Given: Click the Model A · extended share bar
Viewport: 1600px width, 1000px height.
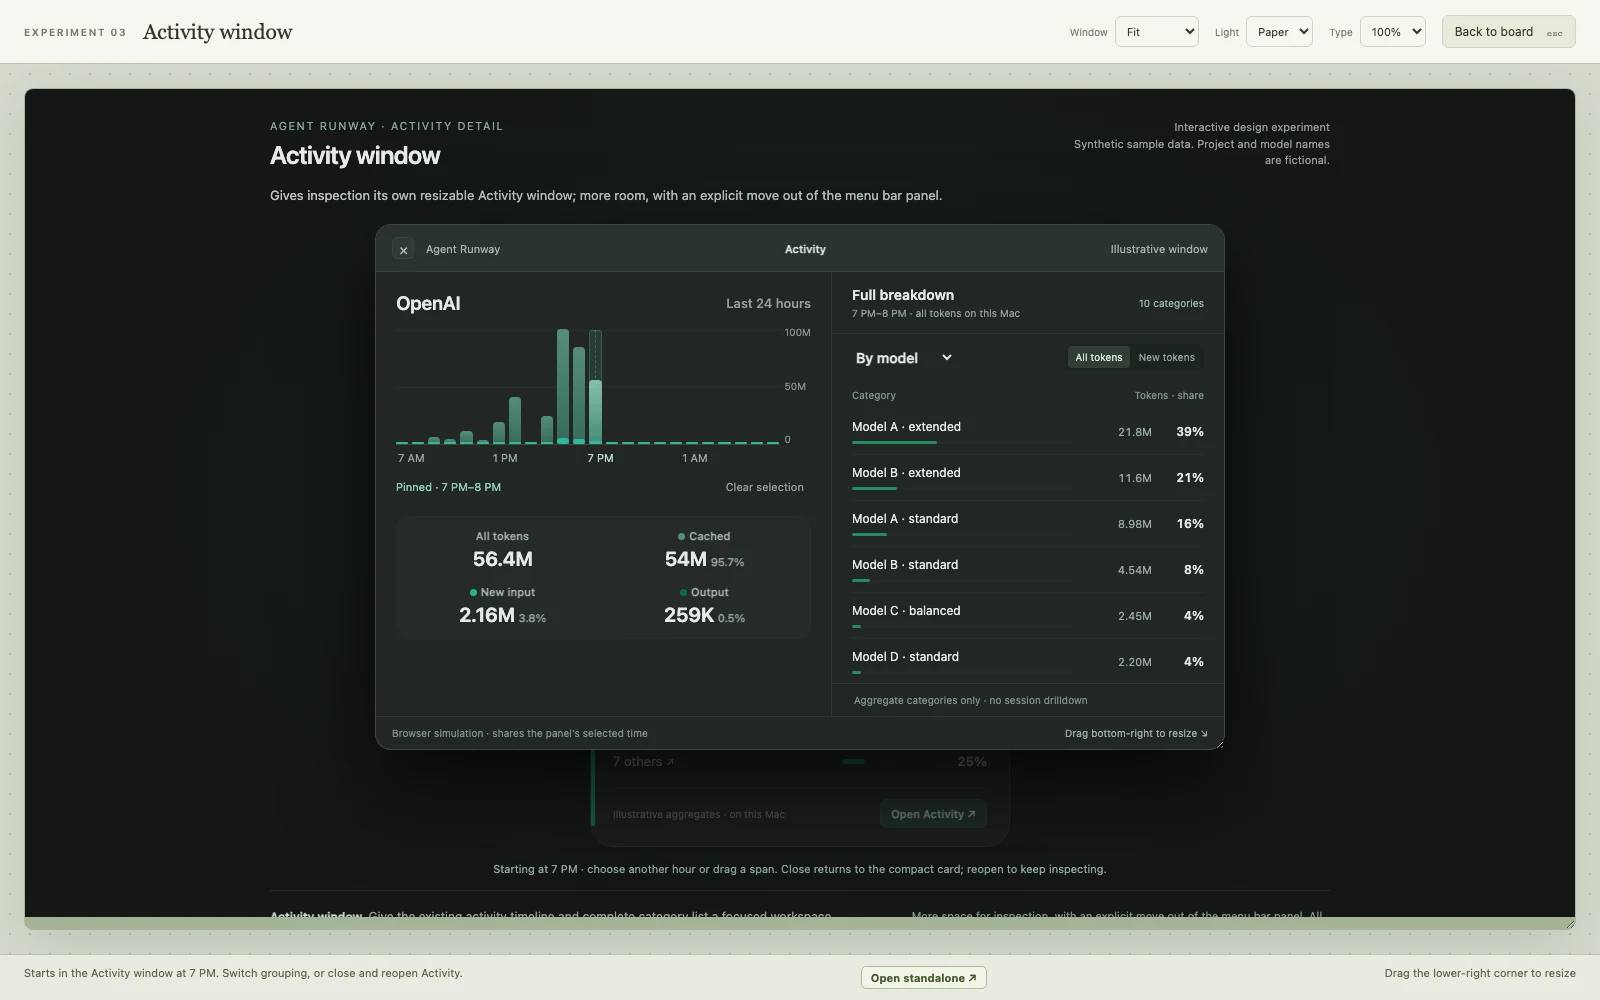Looking at the screenshot, I should tap(894, 442).
